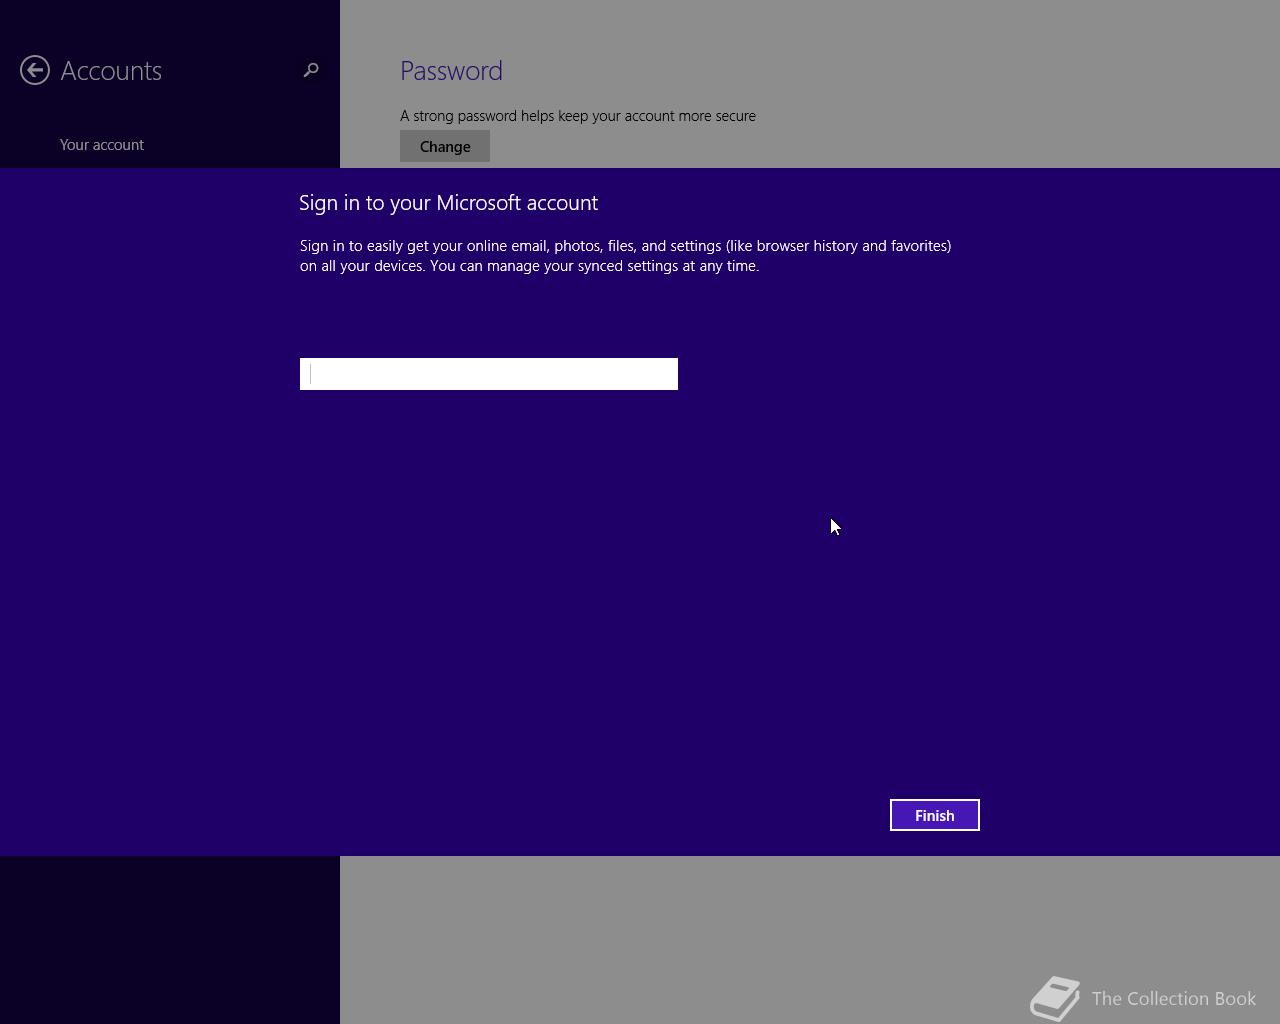Select Your account in the sidebar

[102, 145]
